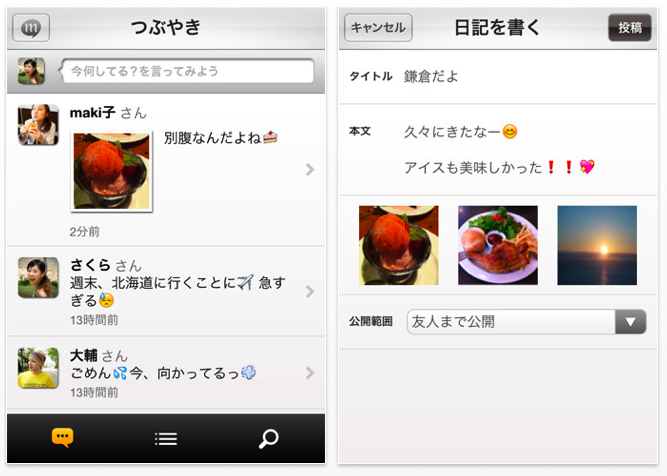Screen dimensions: 667x476
Task: Click the 投稿 post button
Action: [x=630, y=28]
